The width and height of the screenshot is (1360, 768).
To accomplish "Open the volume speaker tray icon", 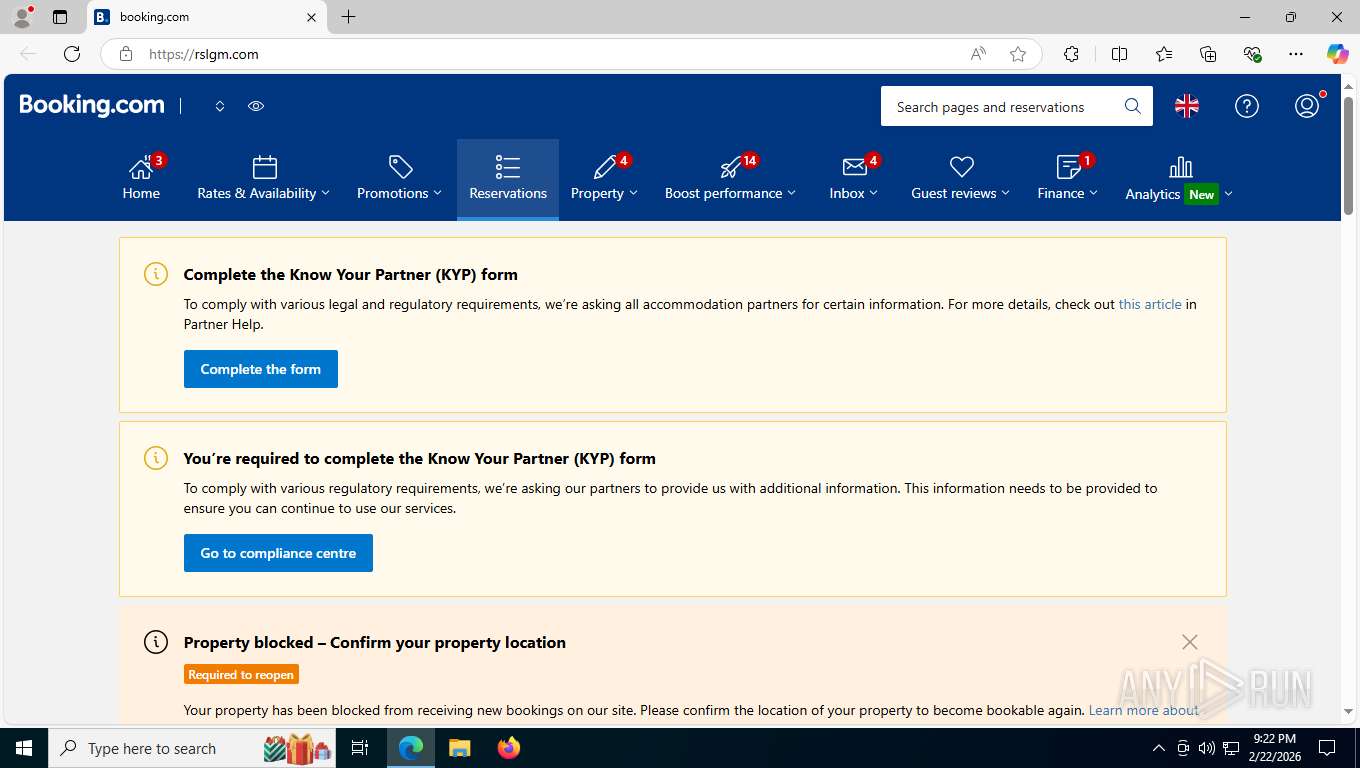I will [x=1206, y=748].
